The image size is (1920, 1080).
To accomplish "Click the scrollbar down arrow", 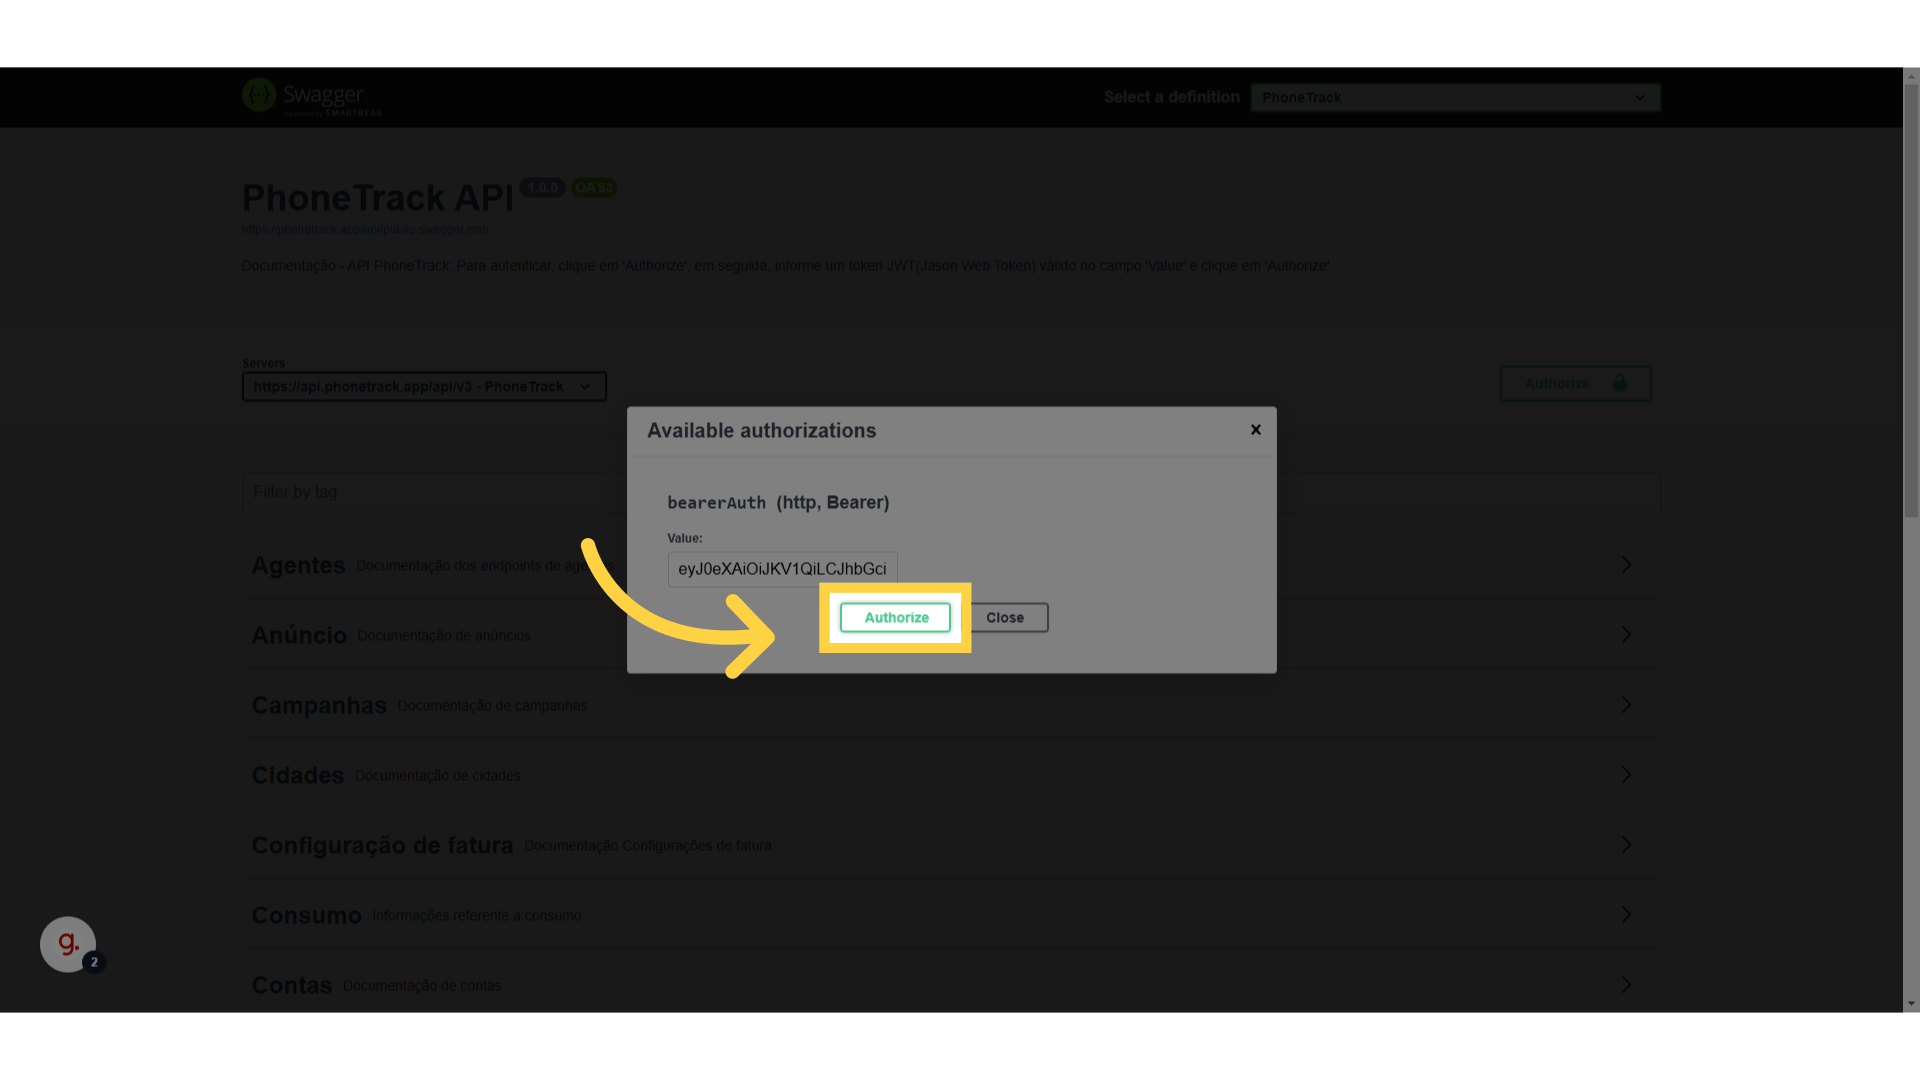I will click(1911, 1003).
